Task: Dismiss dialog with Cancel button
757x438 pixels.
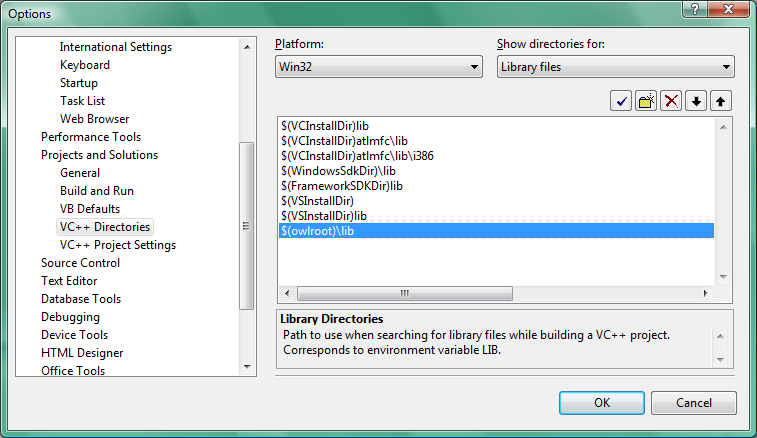Action: [x=694, y=403]
